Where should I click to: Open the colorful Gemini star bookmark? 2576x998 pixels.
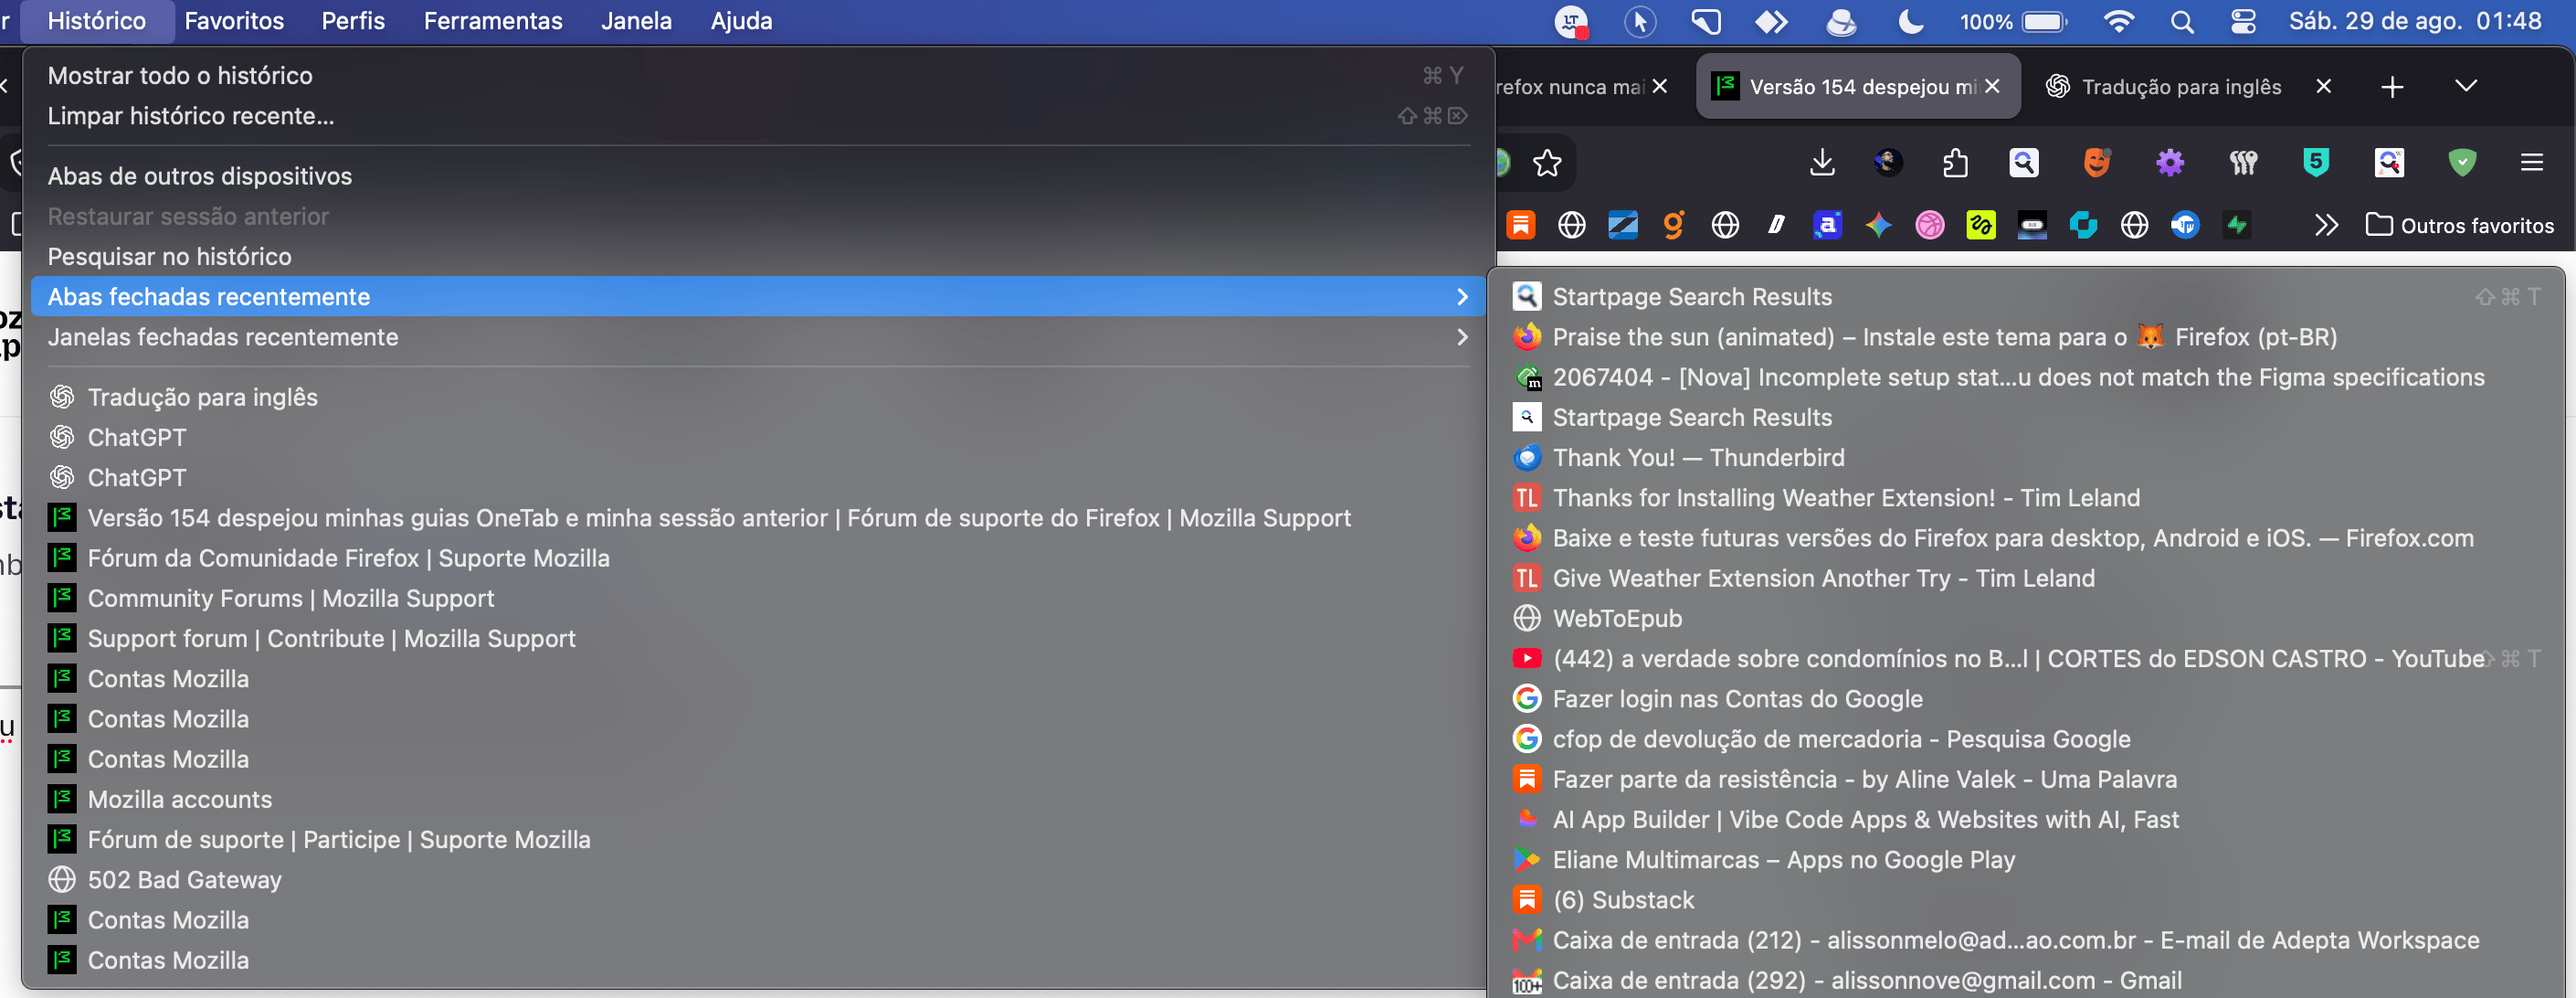pos(1878,225)
